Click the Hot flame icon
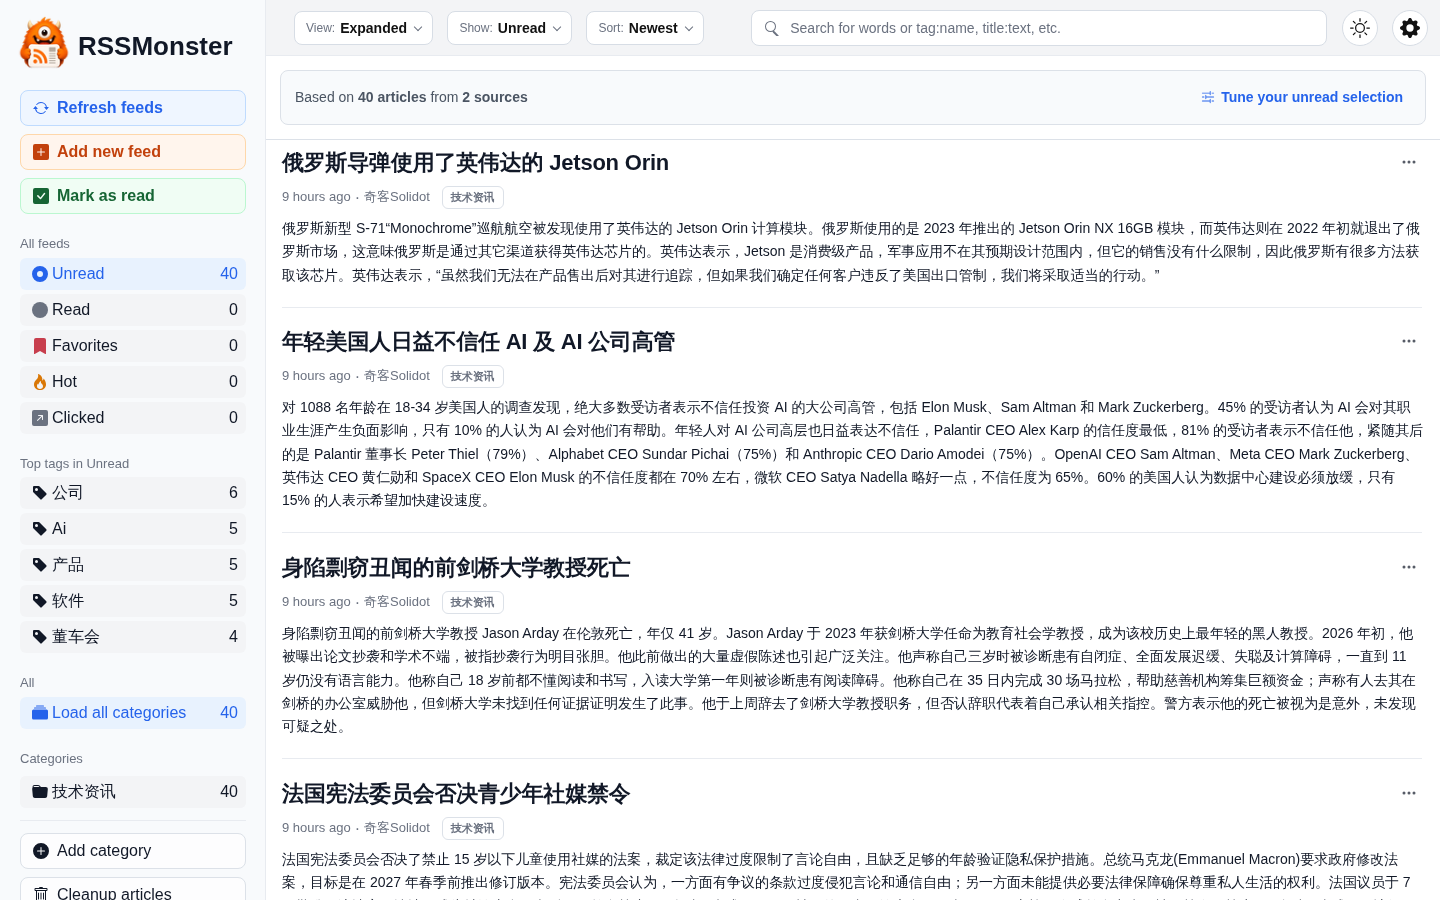1440x900 pixels. point(40,382)
